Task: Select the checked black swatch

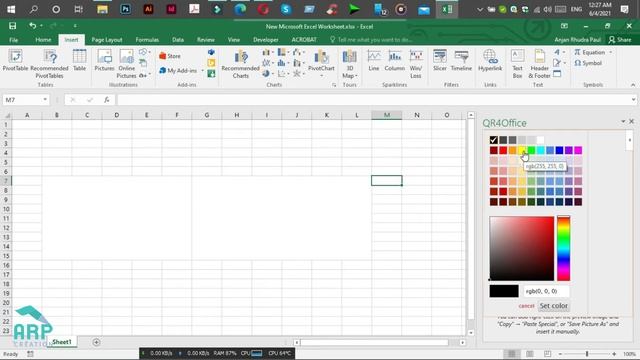Action: pyautogui.click(x=493, y=140)
